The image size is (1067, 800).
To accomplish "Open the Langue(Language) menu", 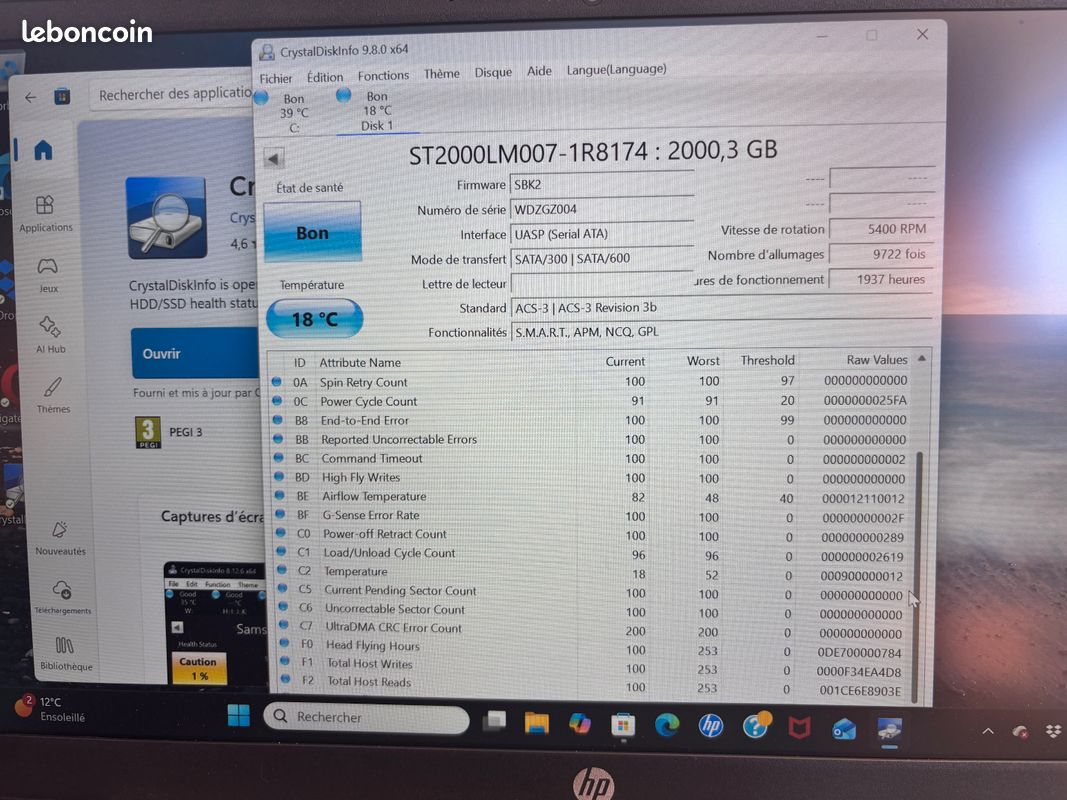I will click(616, 69).
